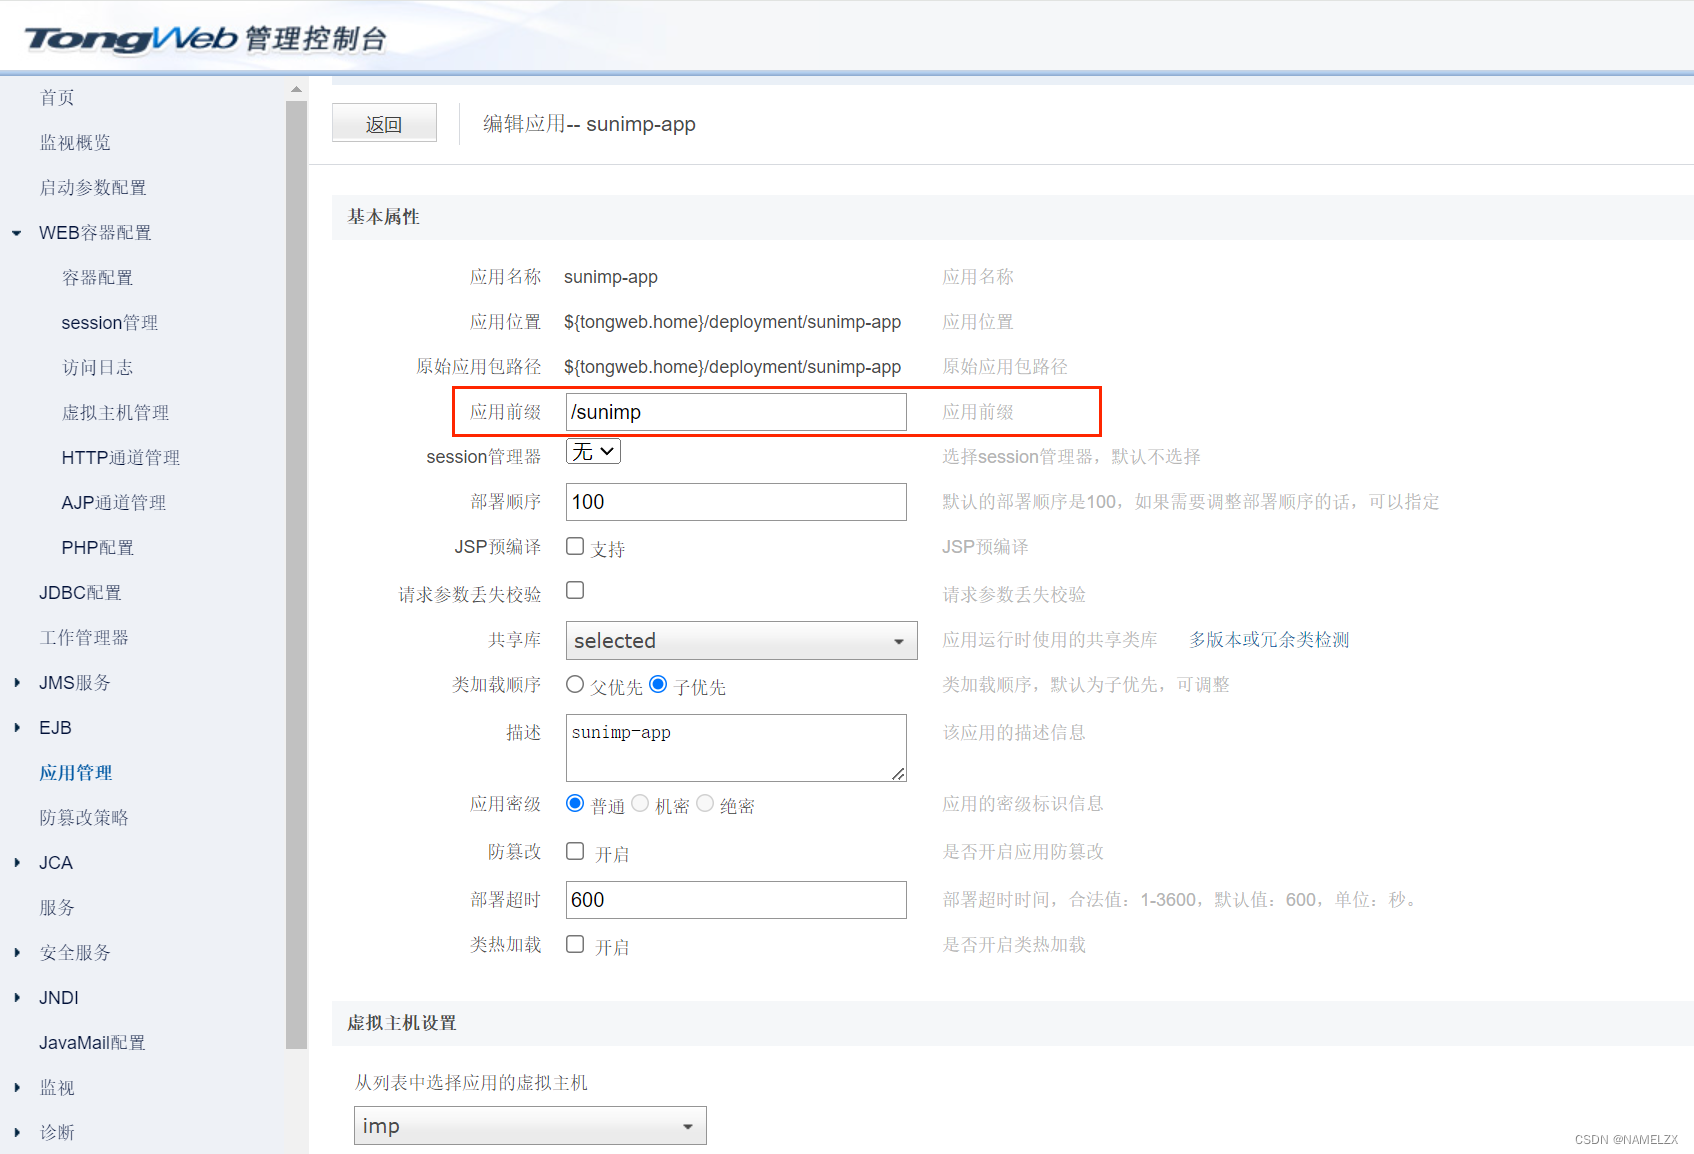
Task: Check the 请求参数丢失校验 checkbox
Action: 575,590
